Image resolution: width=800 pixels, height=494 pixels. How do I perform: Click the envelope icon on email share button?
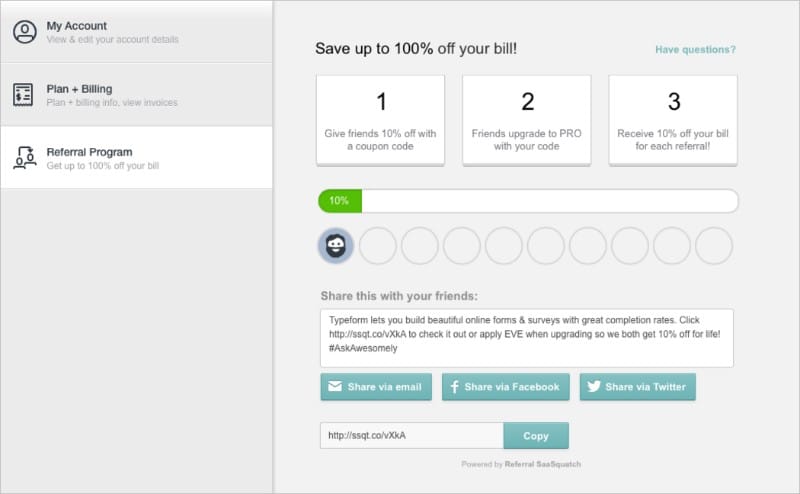coord(335,386)
